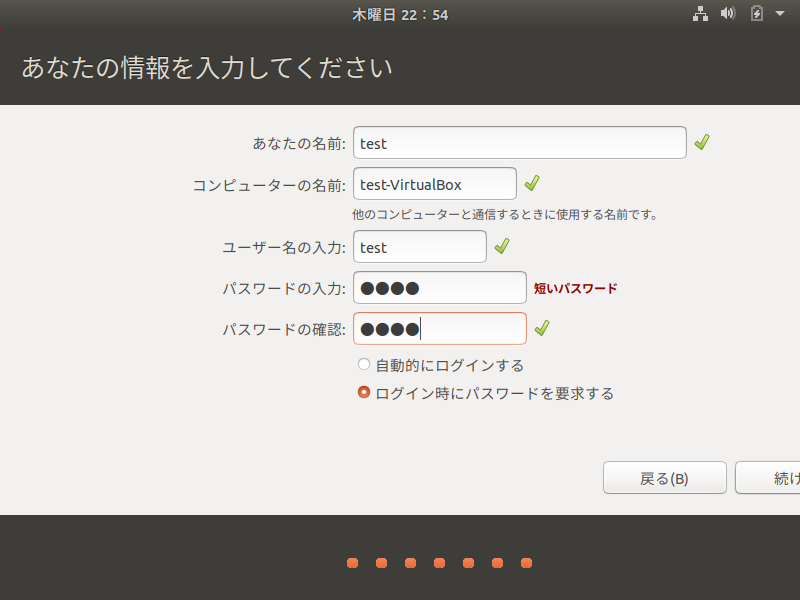Click the hint text 他のコンピューターと通信するときに使用する名前です。

click(x=505, y=214)
